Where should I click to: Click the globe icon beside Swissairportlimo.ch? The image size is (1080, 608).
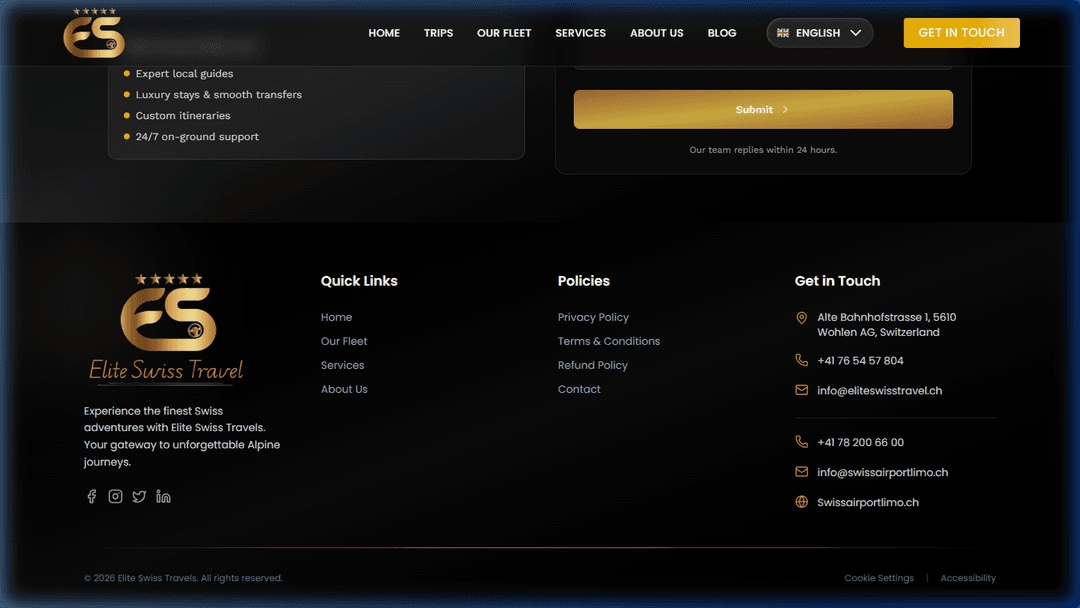[801, 502]
